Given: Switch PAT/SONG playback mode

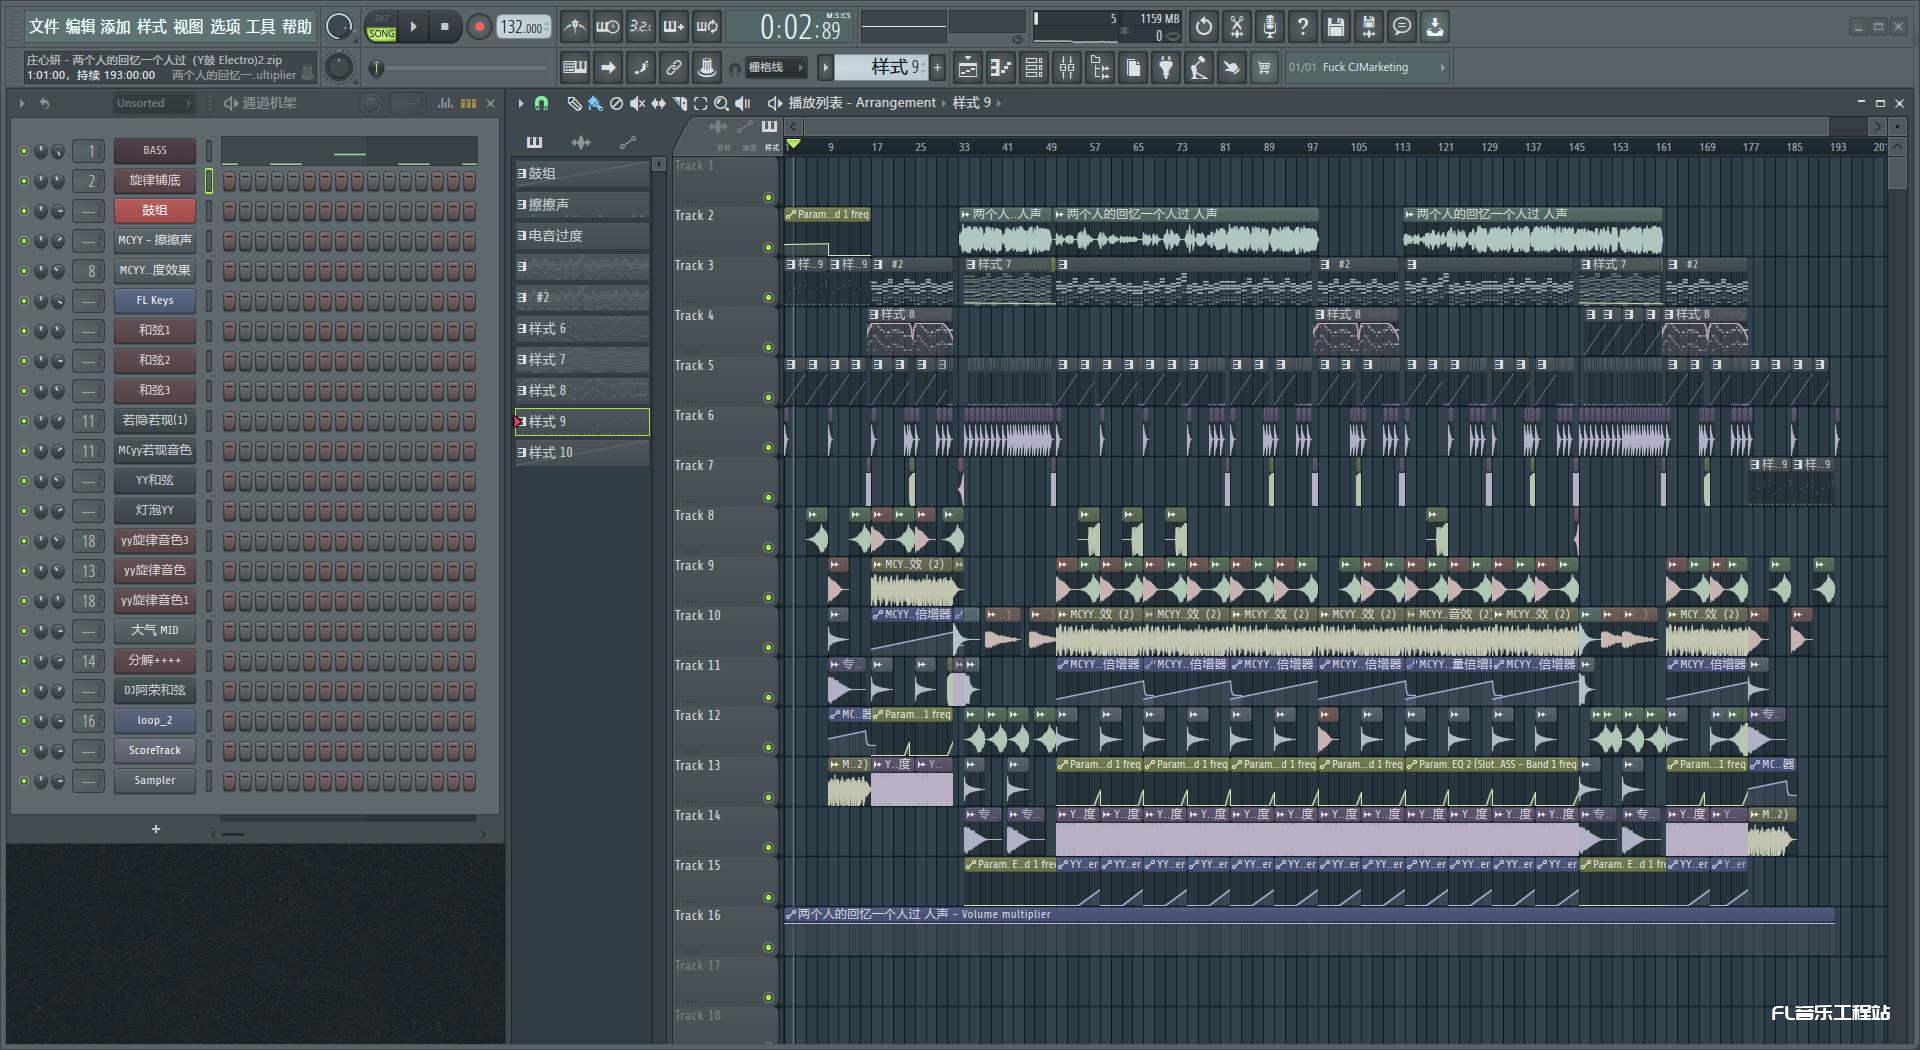Looking at the screenshot, I should (381, 27).
